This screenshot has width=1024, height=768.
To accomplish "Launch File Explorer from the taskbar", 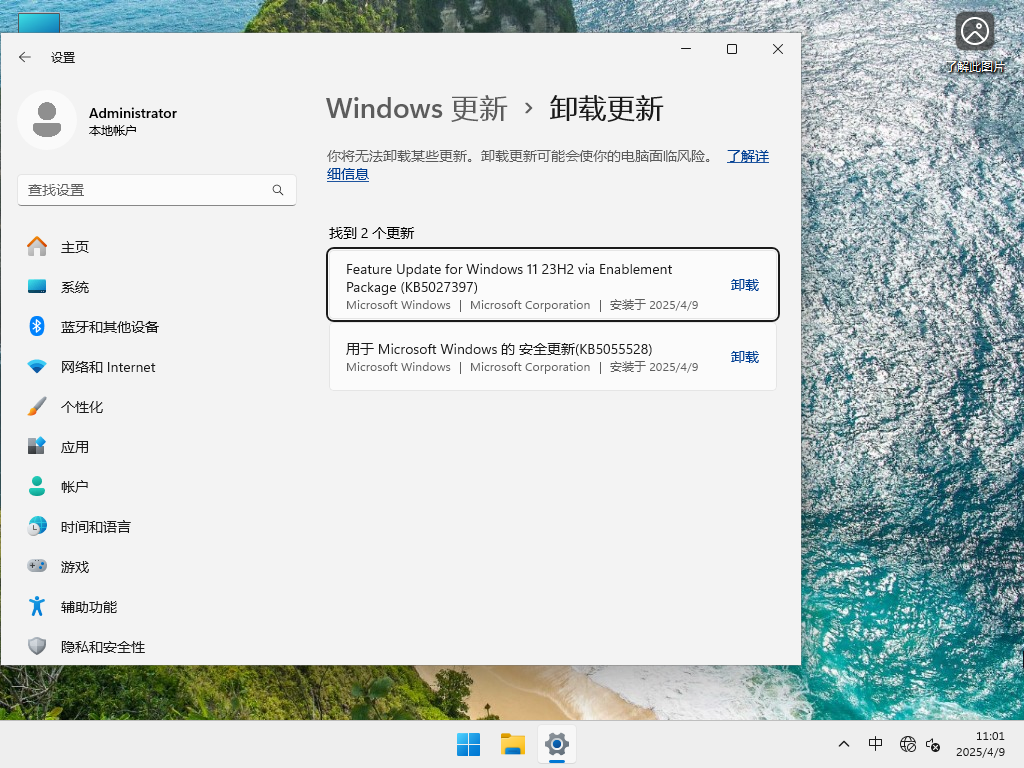I will 512,744.
